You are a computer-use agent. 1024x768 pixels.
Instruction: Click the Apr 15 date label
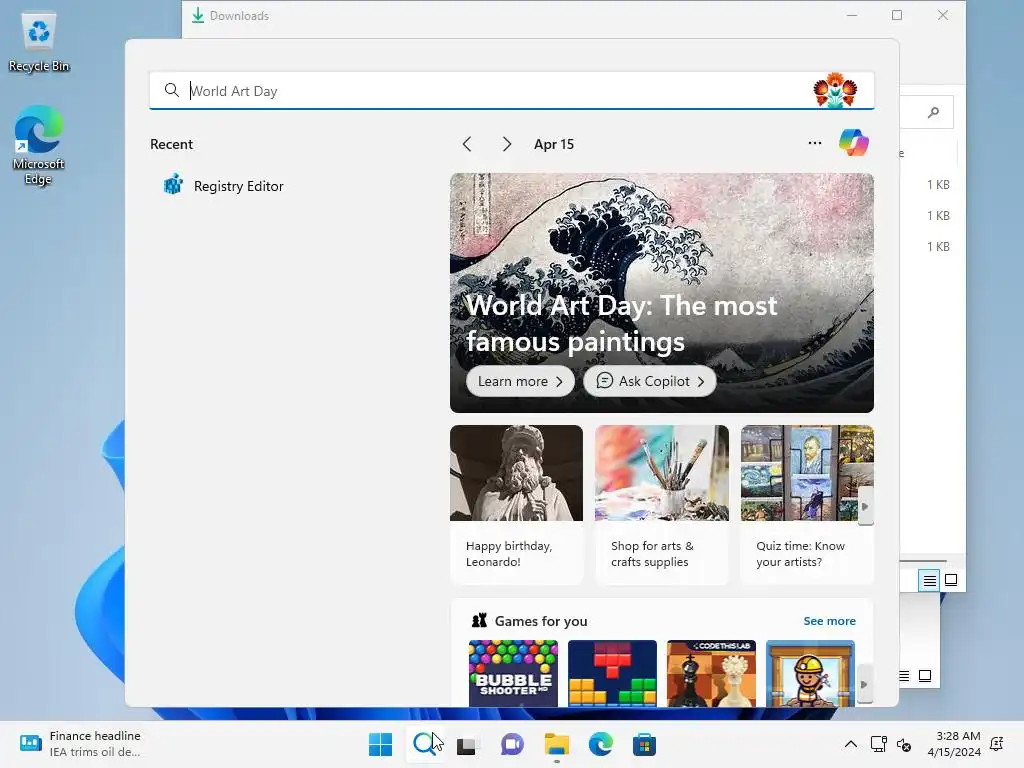tap(554, 144)
